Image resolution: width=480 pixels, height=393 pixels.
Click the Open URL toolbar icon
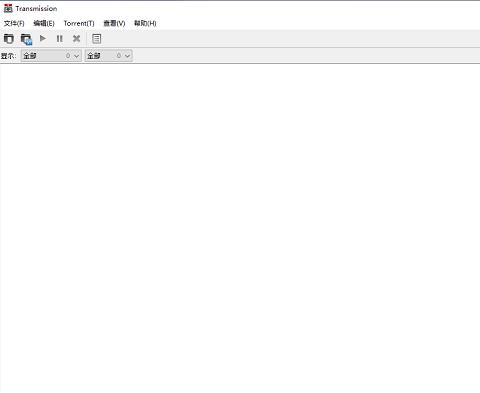point(26,39)
